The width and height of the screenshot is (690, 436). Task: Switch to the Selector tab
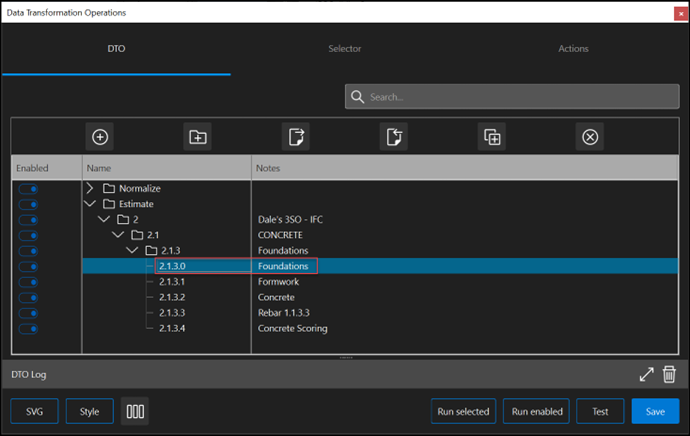coord(345,49)
